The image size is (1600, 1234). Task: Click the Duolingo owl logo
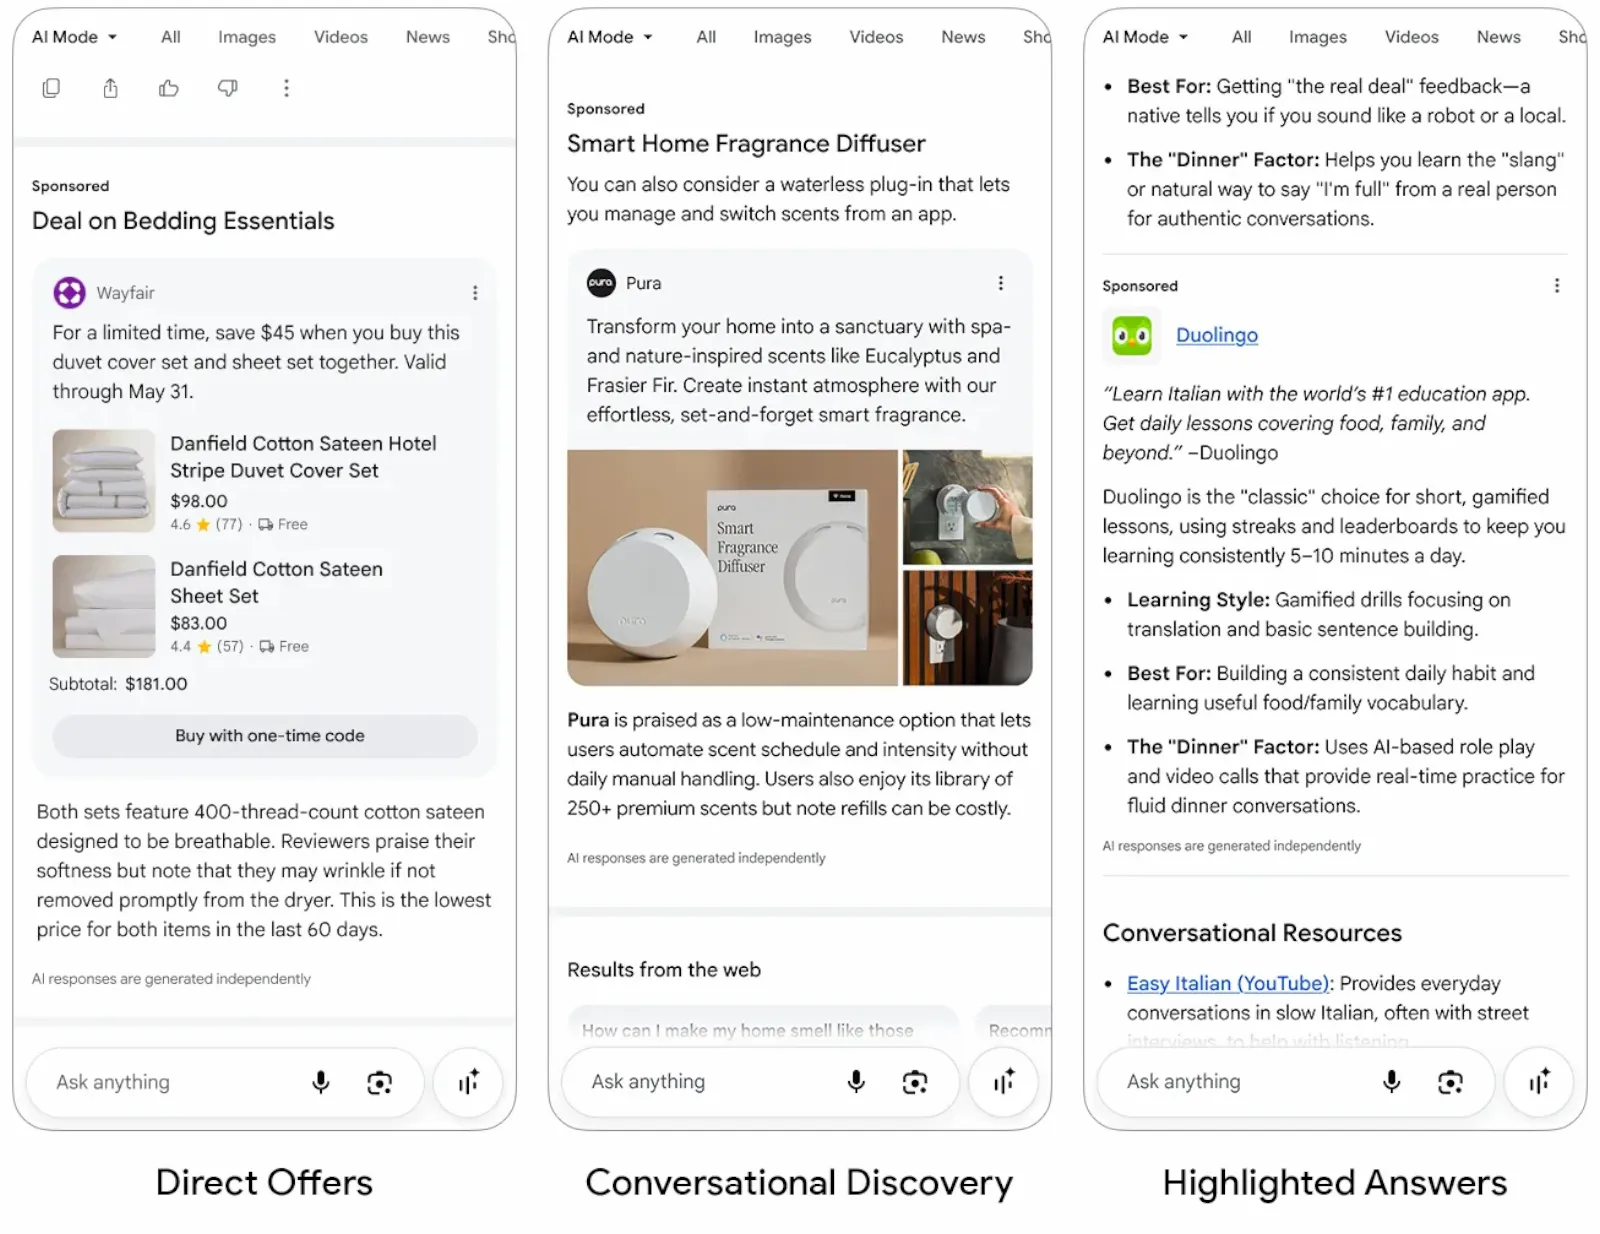(1132, 335)
